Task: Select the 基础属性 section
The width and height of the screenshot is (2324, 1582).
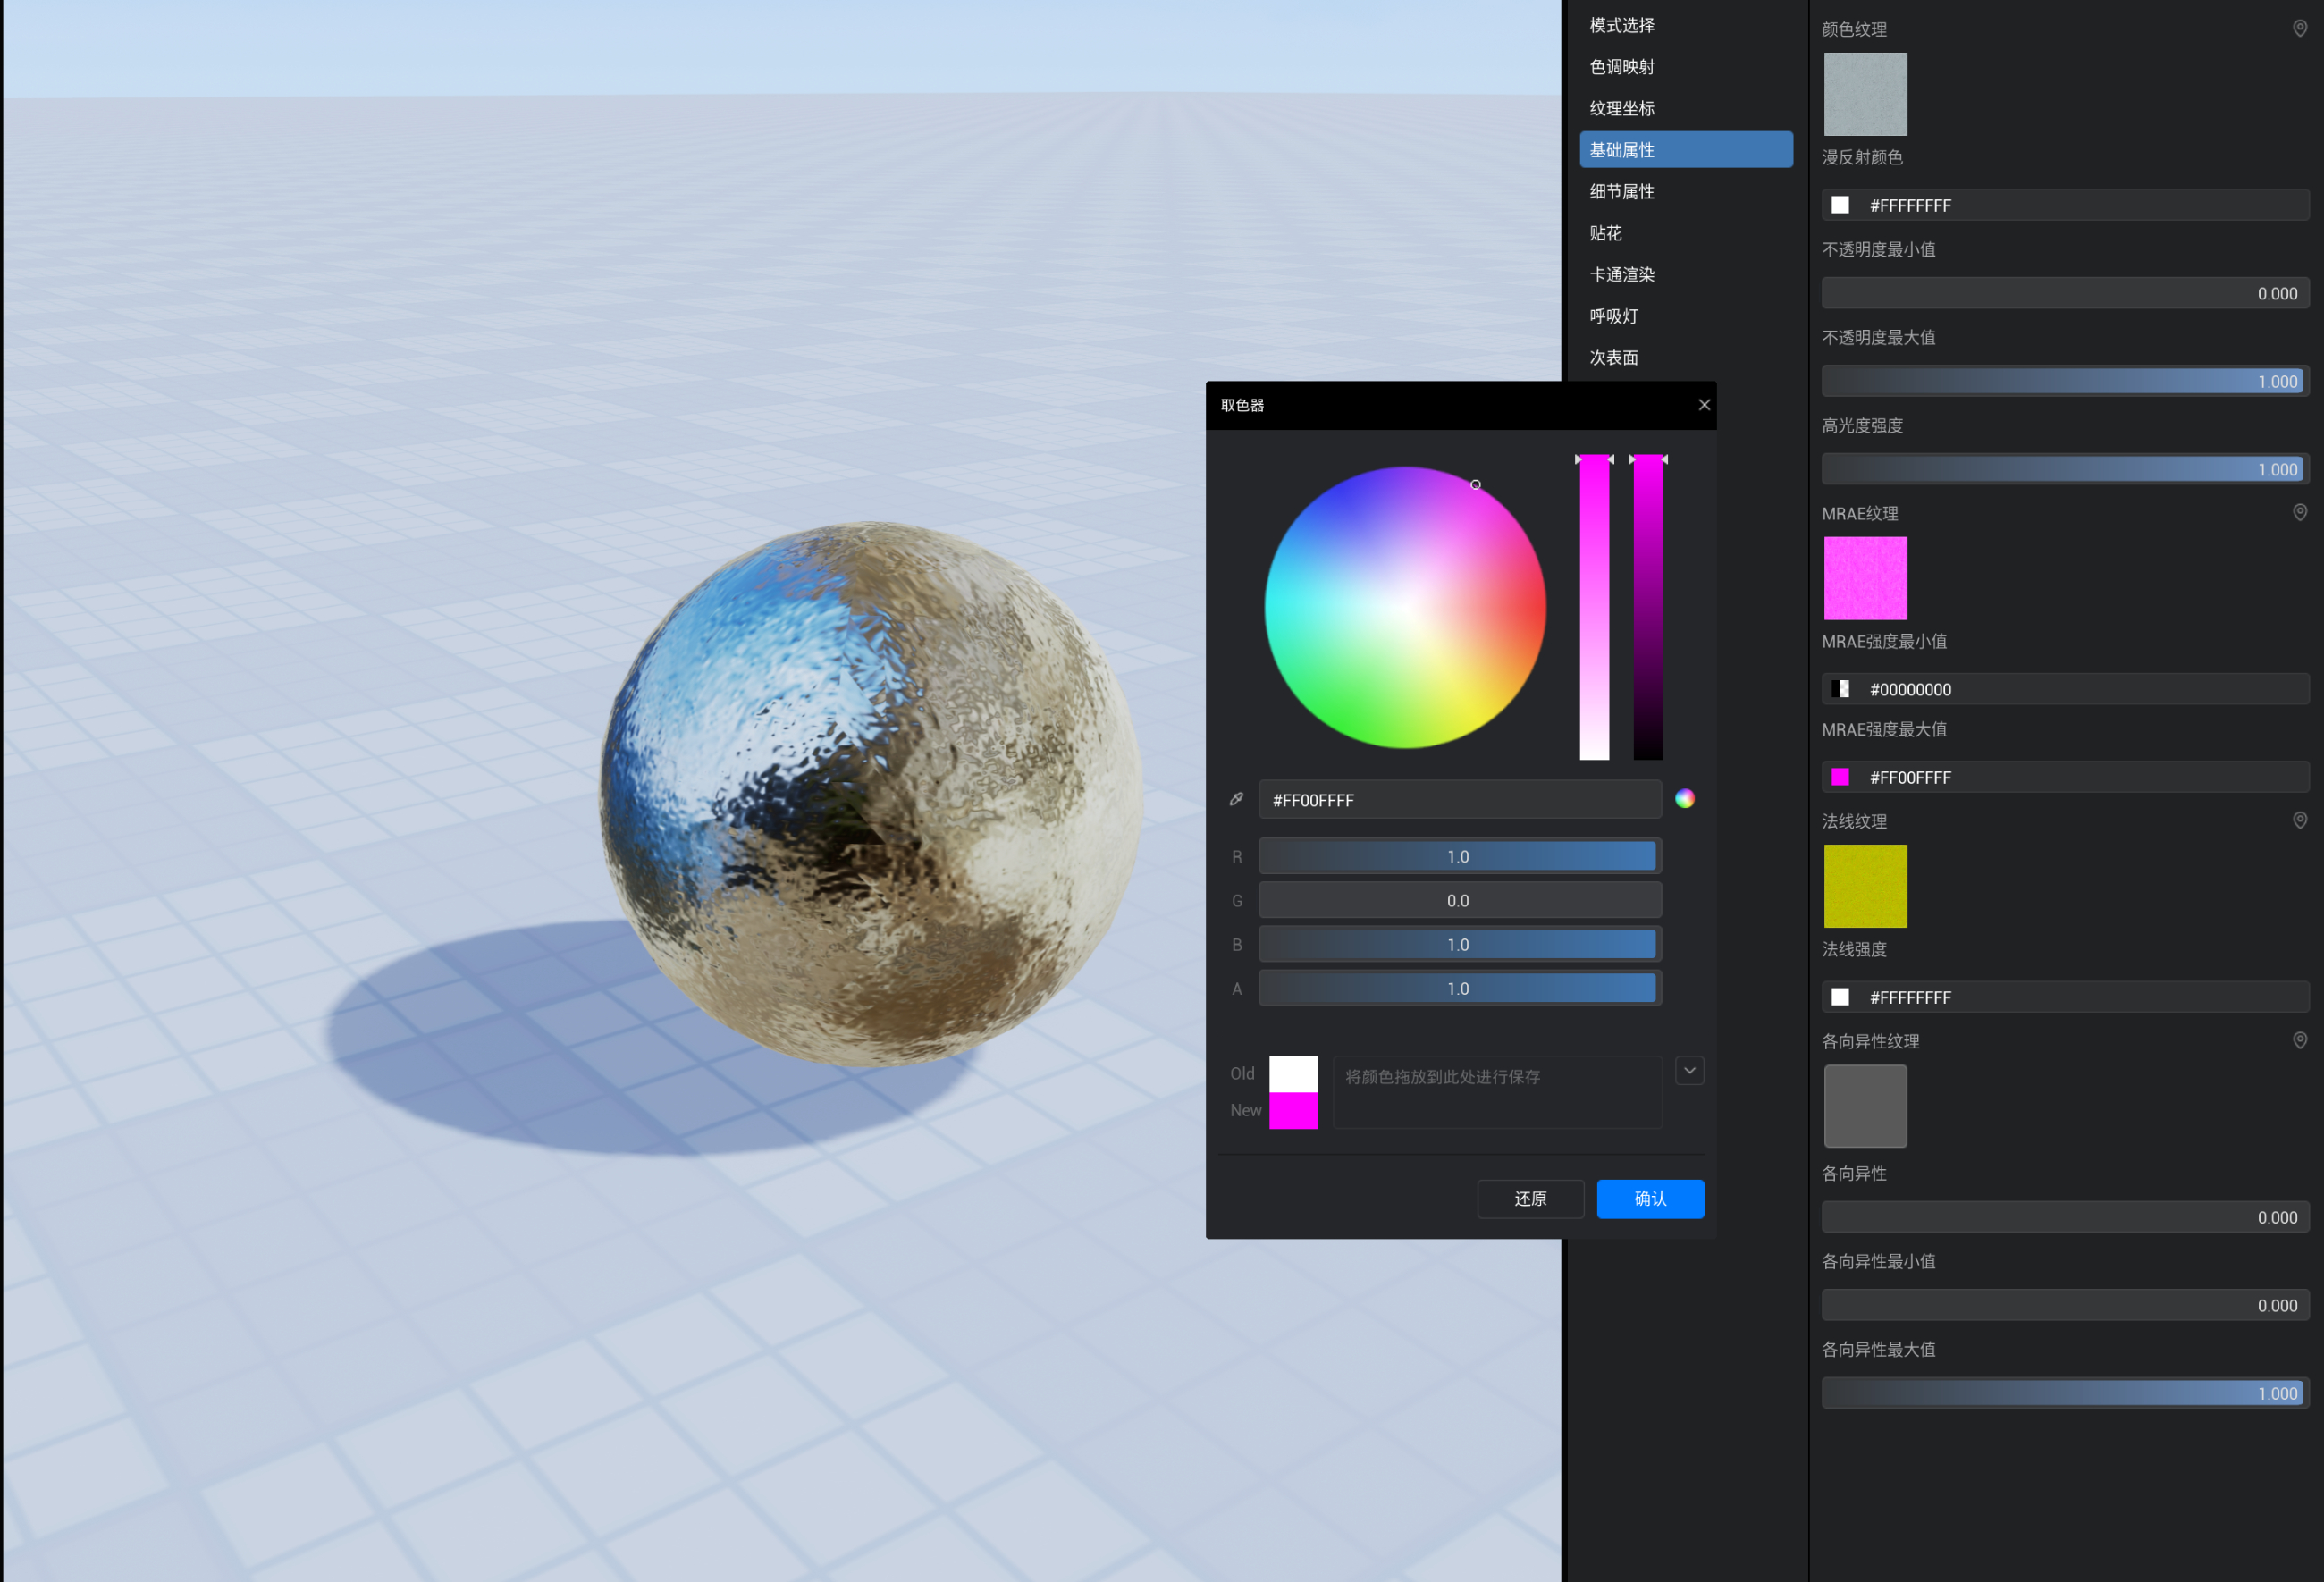Action: (1686, 150)
